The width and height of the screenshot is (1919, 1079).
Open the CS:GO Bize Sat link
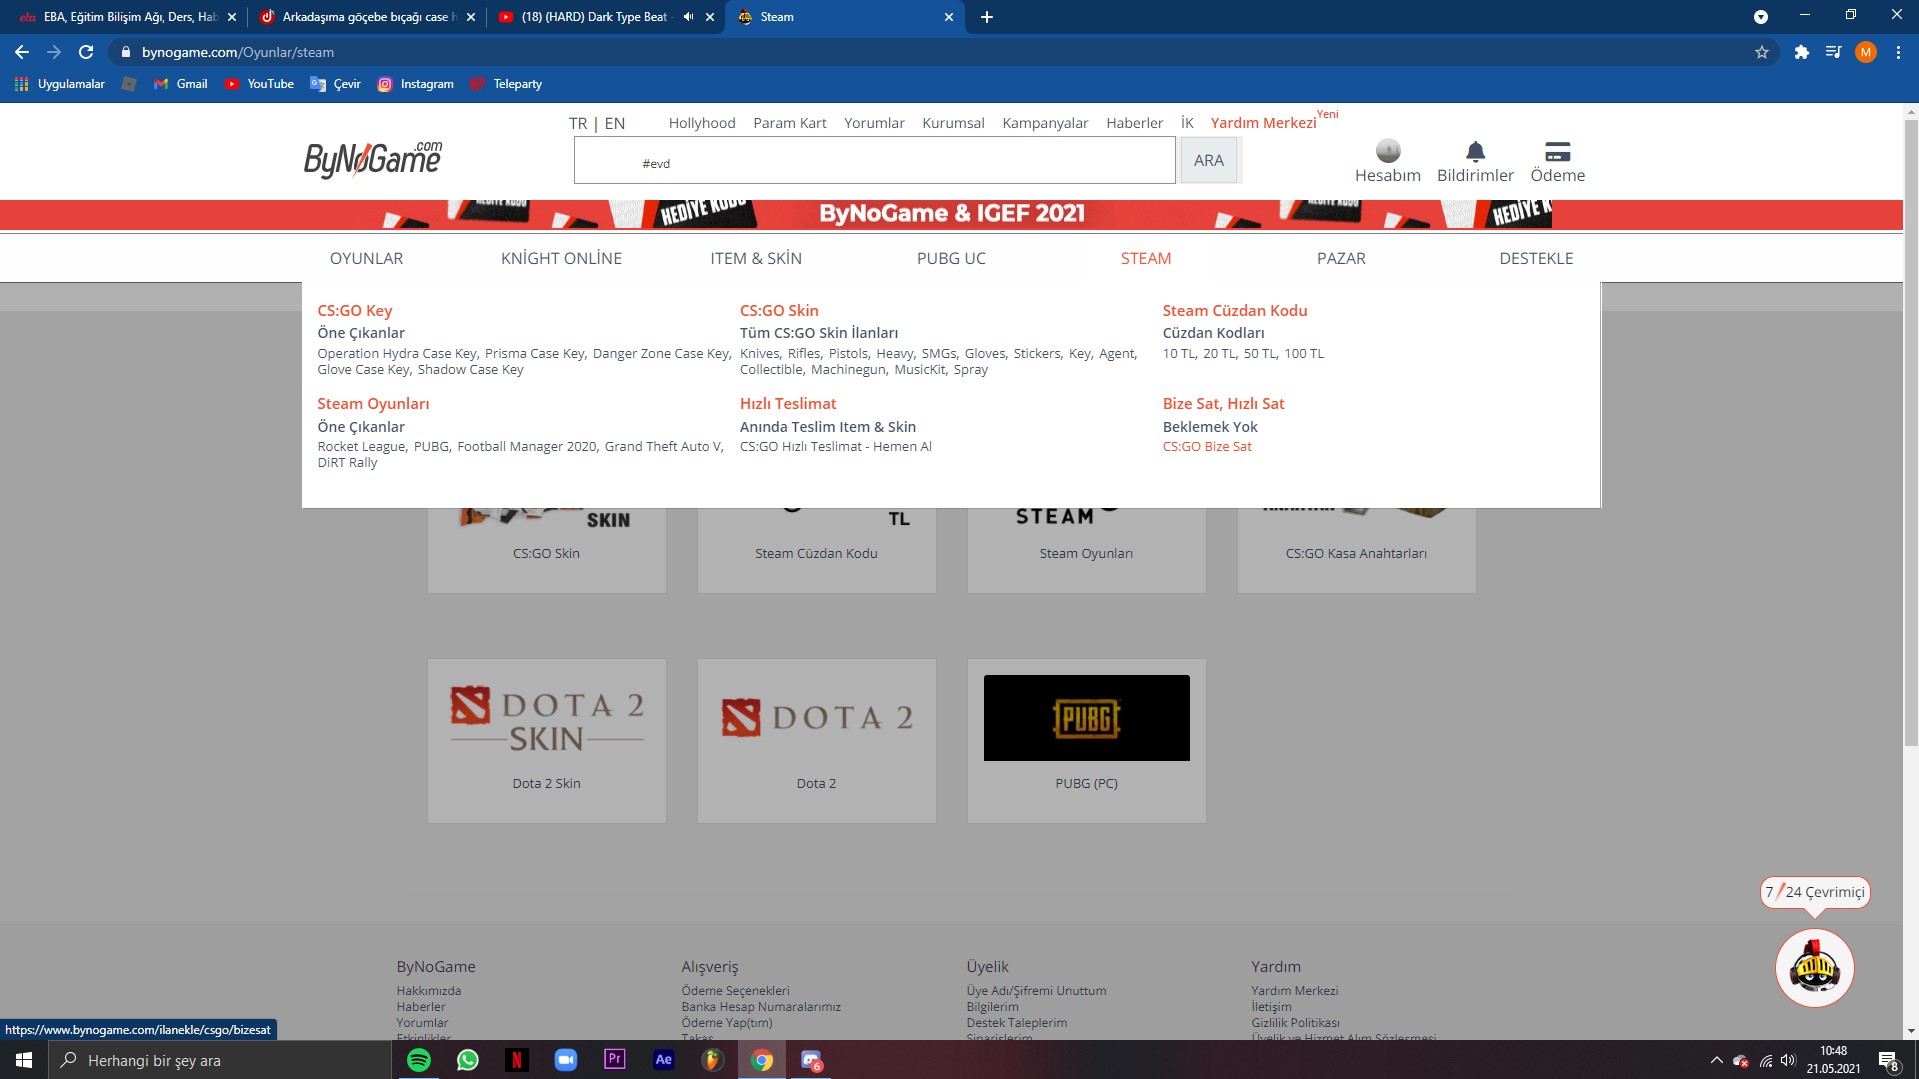tap(1207, 447)
